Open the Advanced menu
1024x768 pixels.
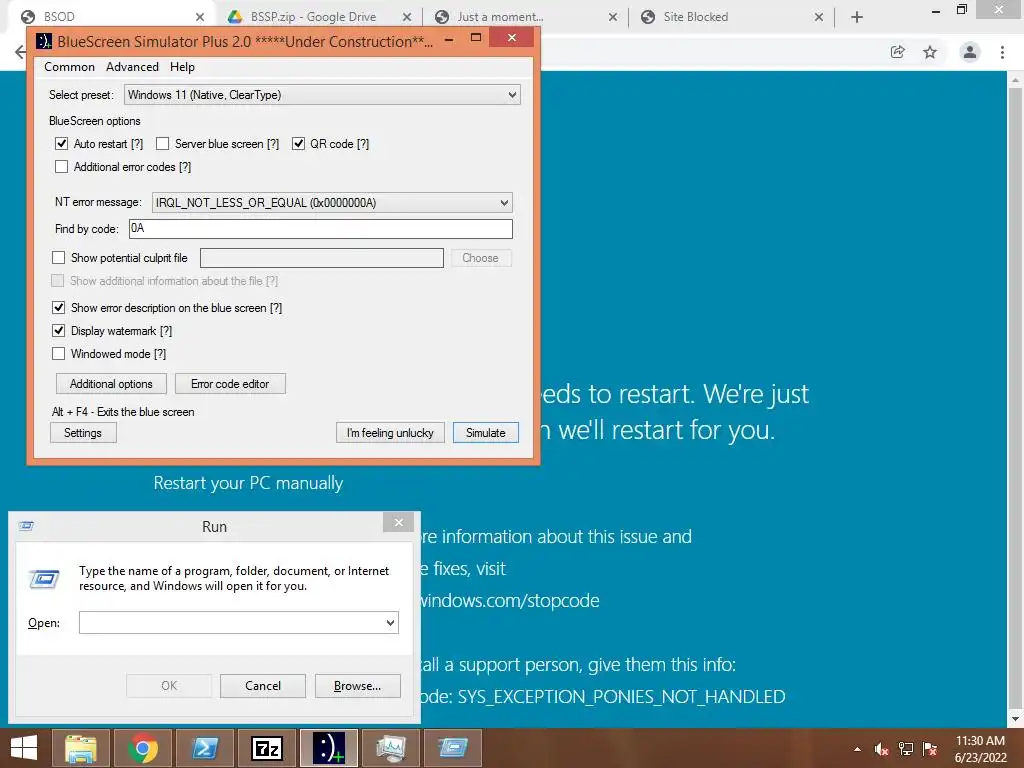click(x=132, y=67)
